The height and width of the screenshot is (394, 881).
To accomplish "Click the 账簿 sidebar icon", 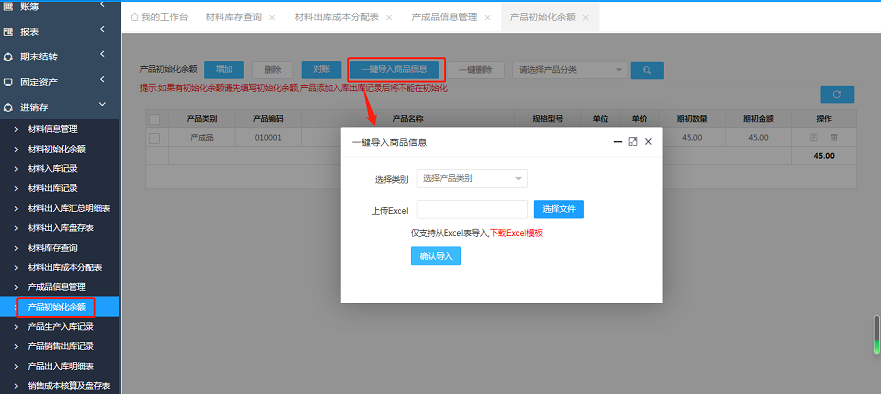I will tap(8, 7).
